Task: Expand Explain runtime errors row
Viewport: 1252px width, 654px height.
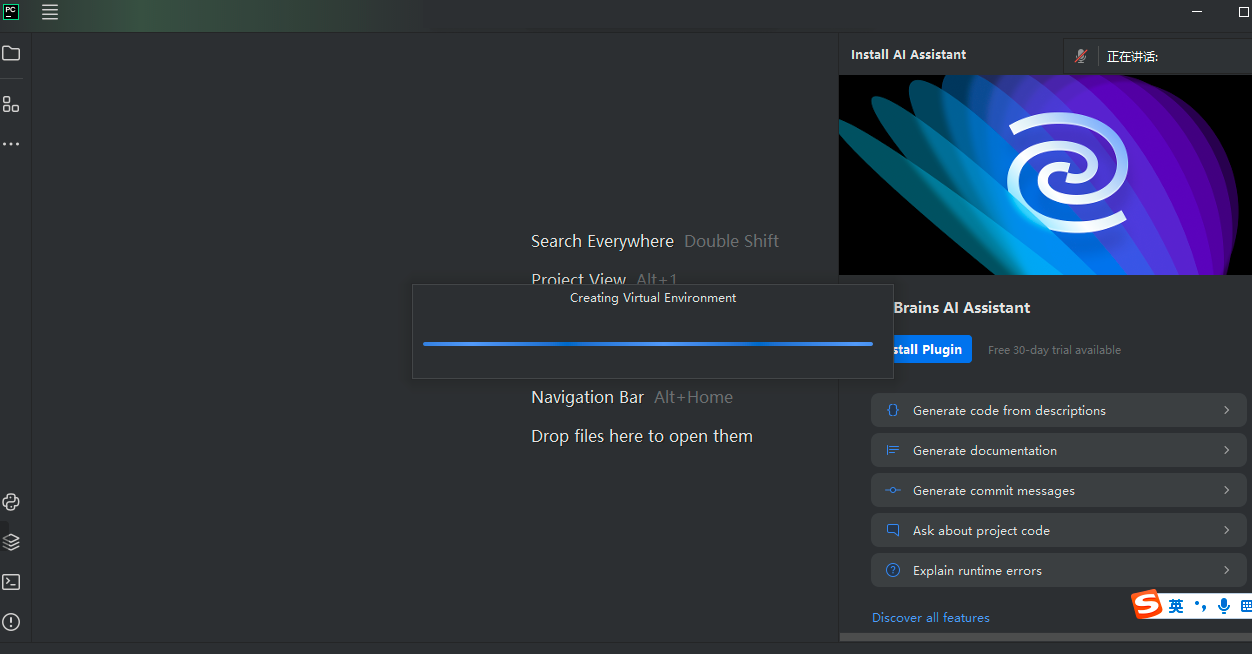Action: coord(1059,570)
